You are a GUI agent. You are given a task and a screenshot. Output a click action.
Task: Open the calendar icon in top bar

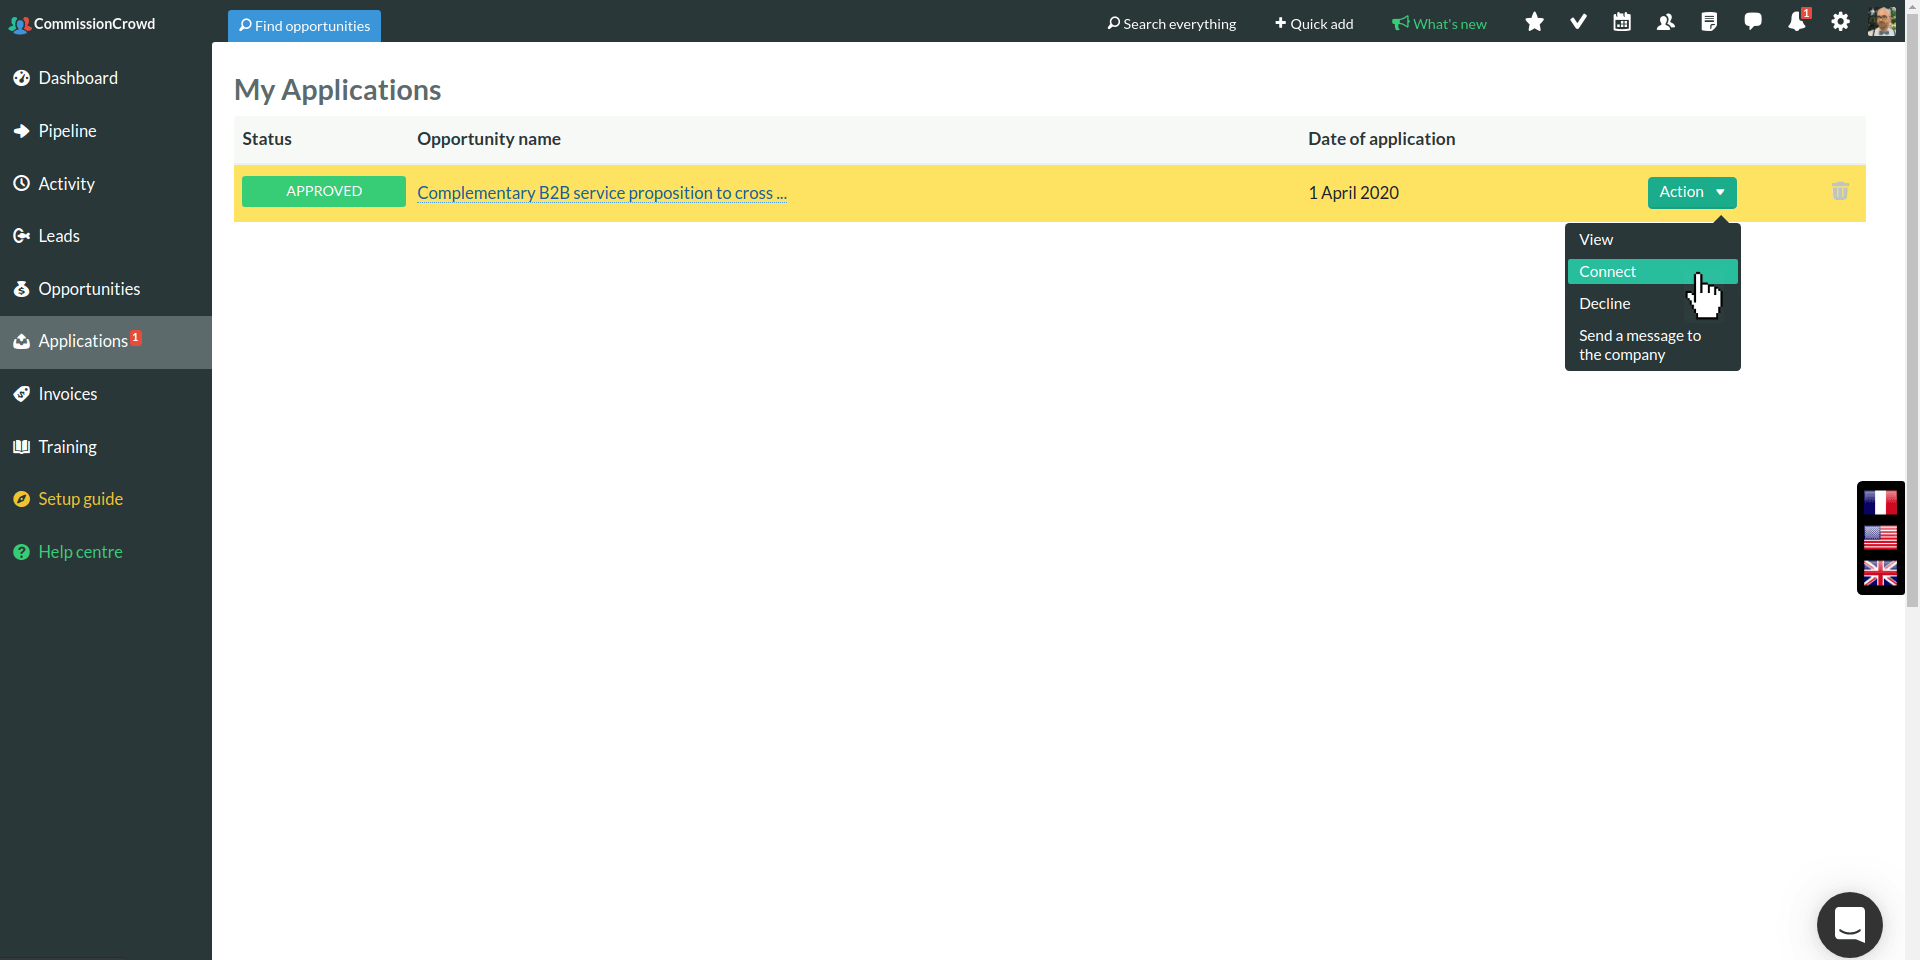coord(1622,22)
